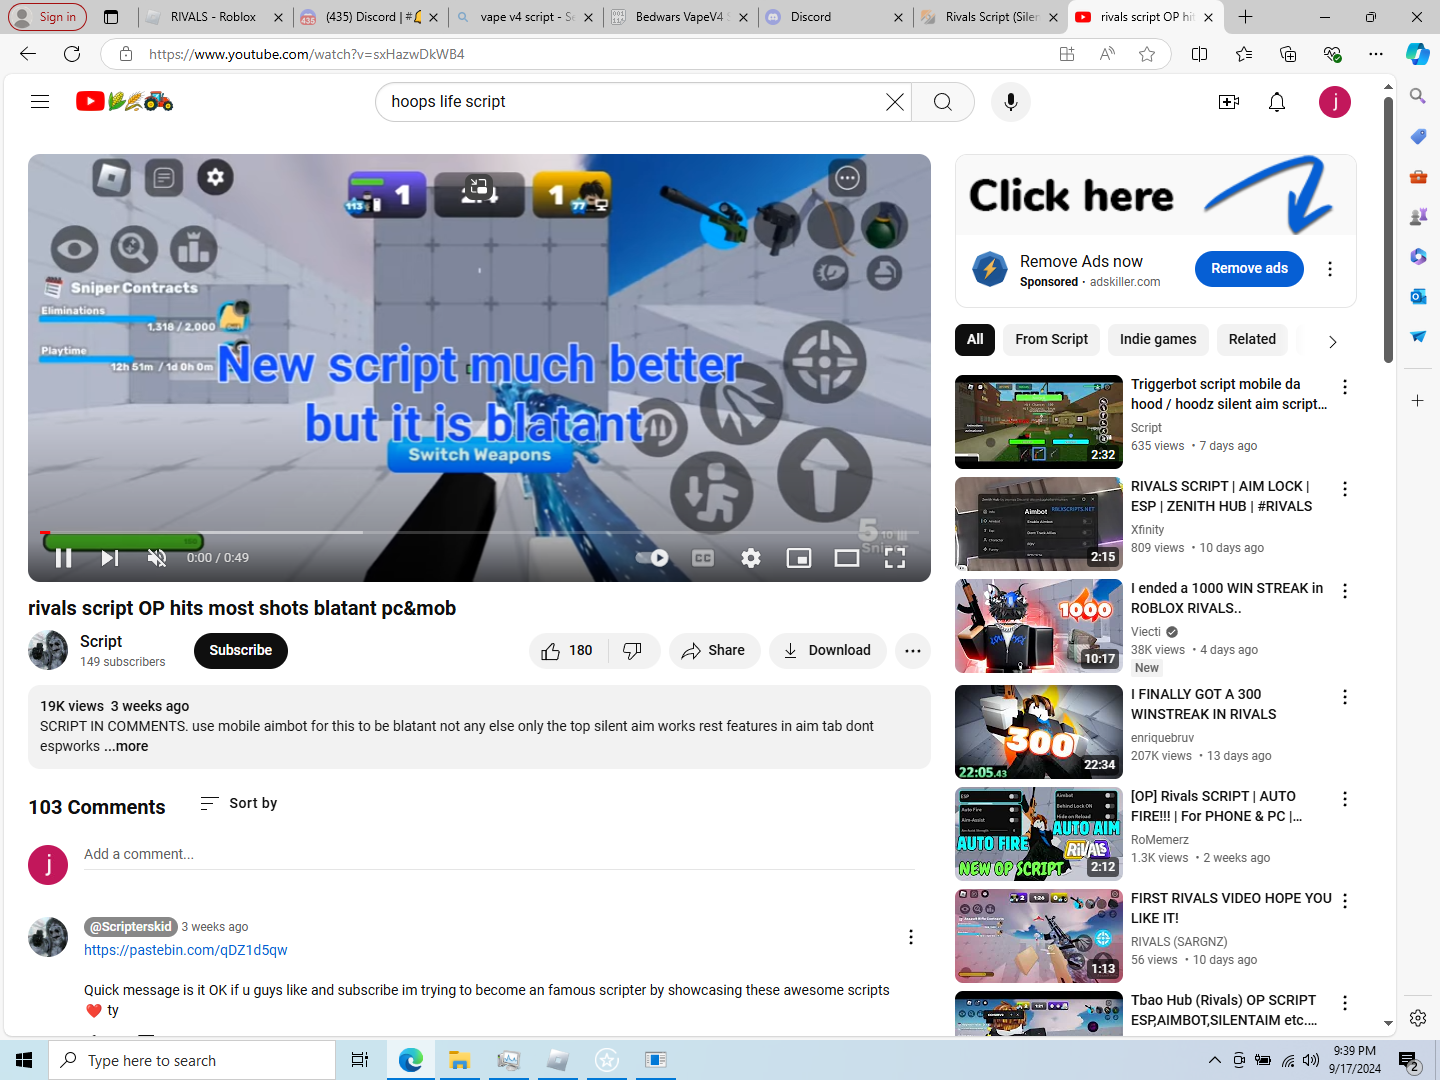
Task: Open Task View on taskbar
Action: (x=360, y=1060)
